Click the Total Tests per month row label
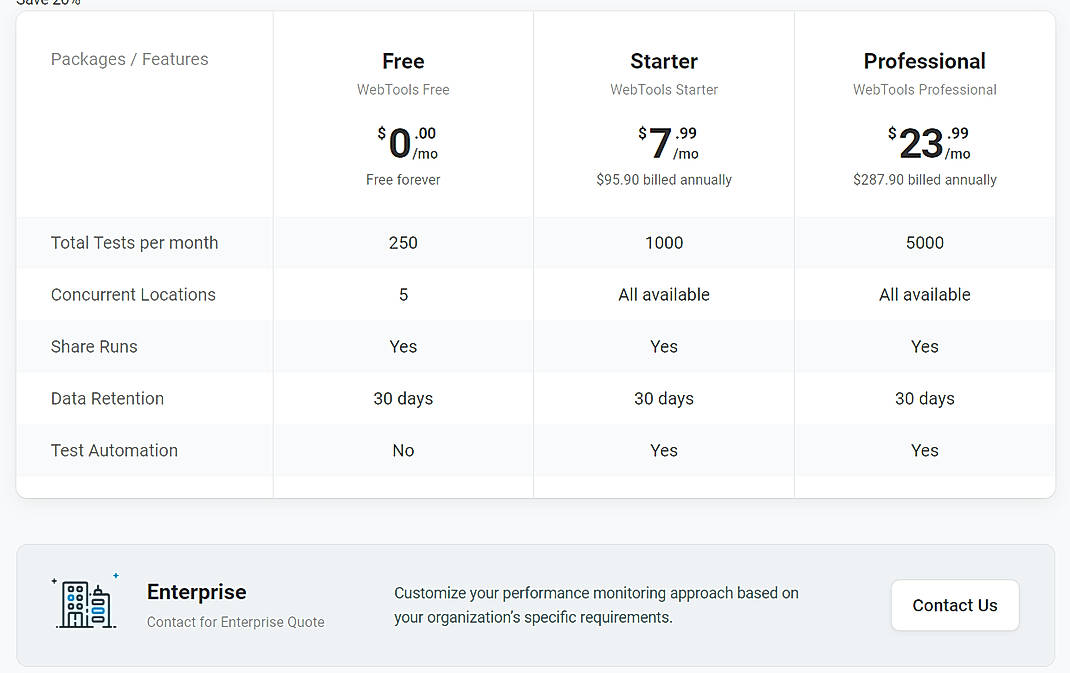 [x=134, y=242]
